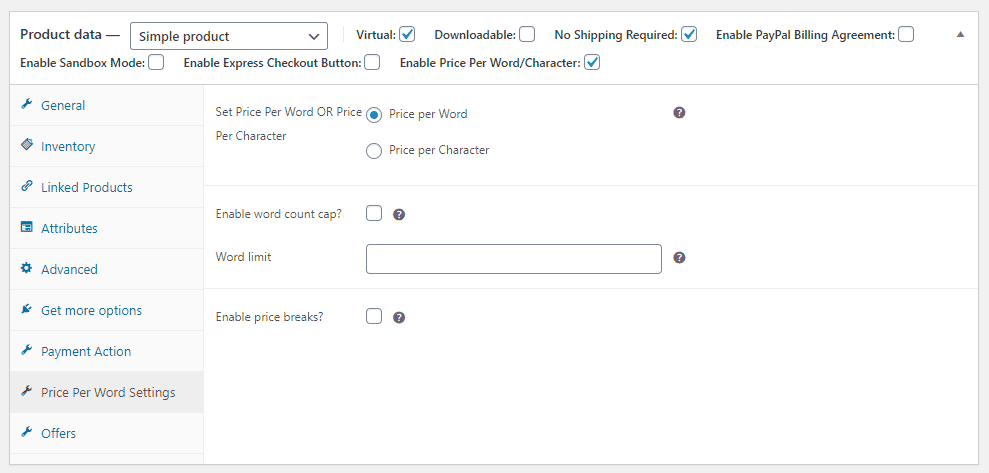Click the Linked Products chain icon

[x=26, y=186]
